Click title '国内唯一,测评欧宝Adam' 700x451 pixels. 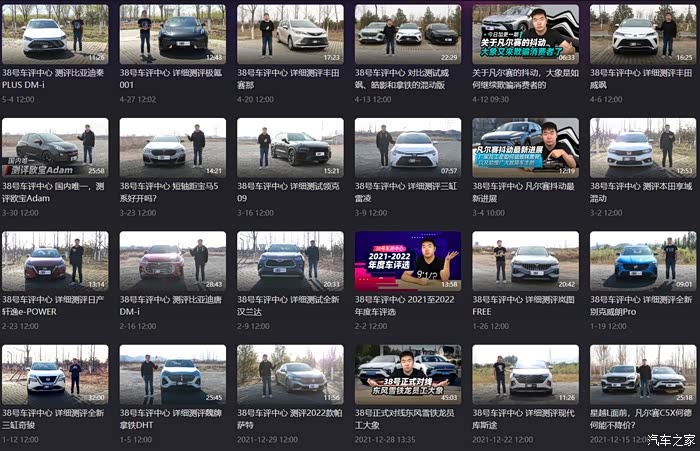53,192
